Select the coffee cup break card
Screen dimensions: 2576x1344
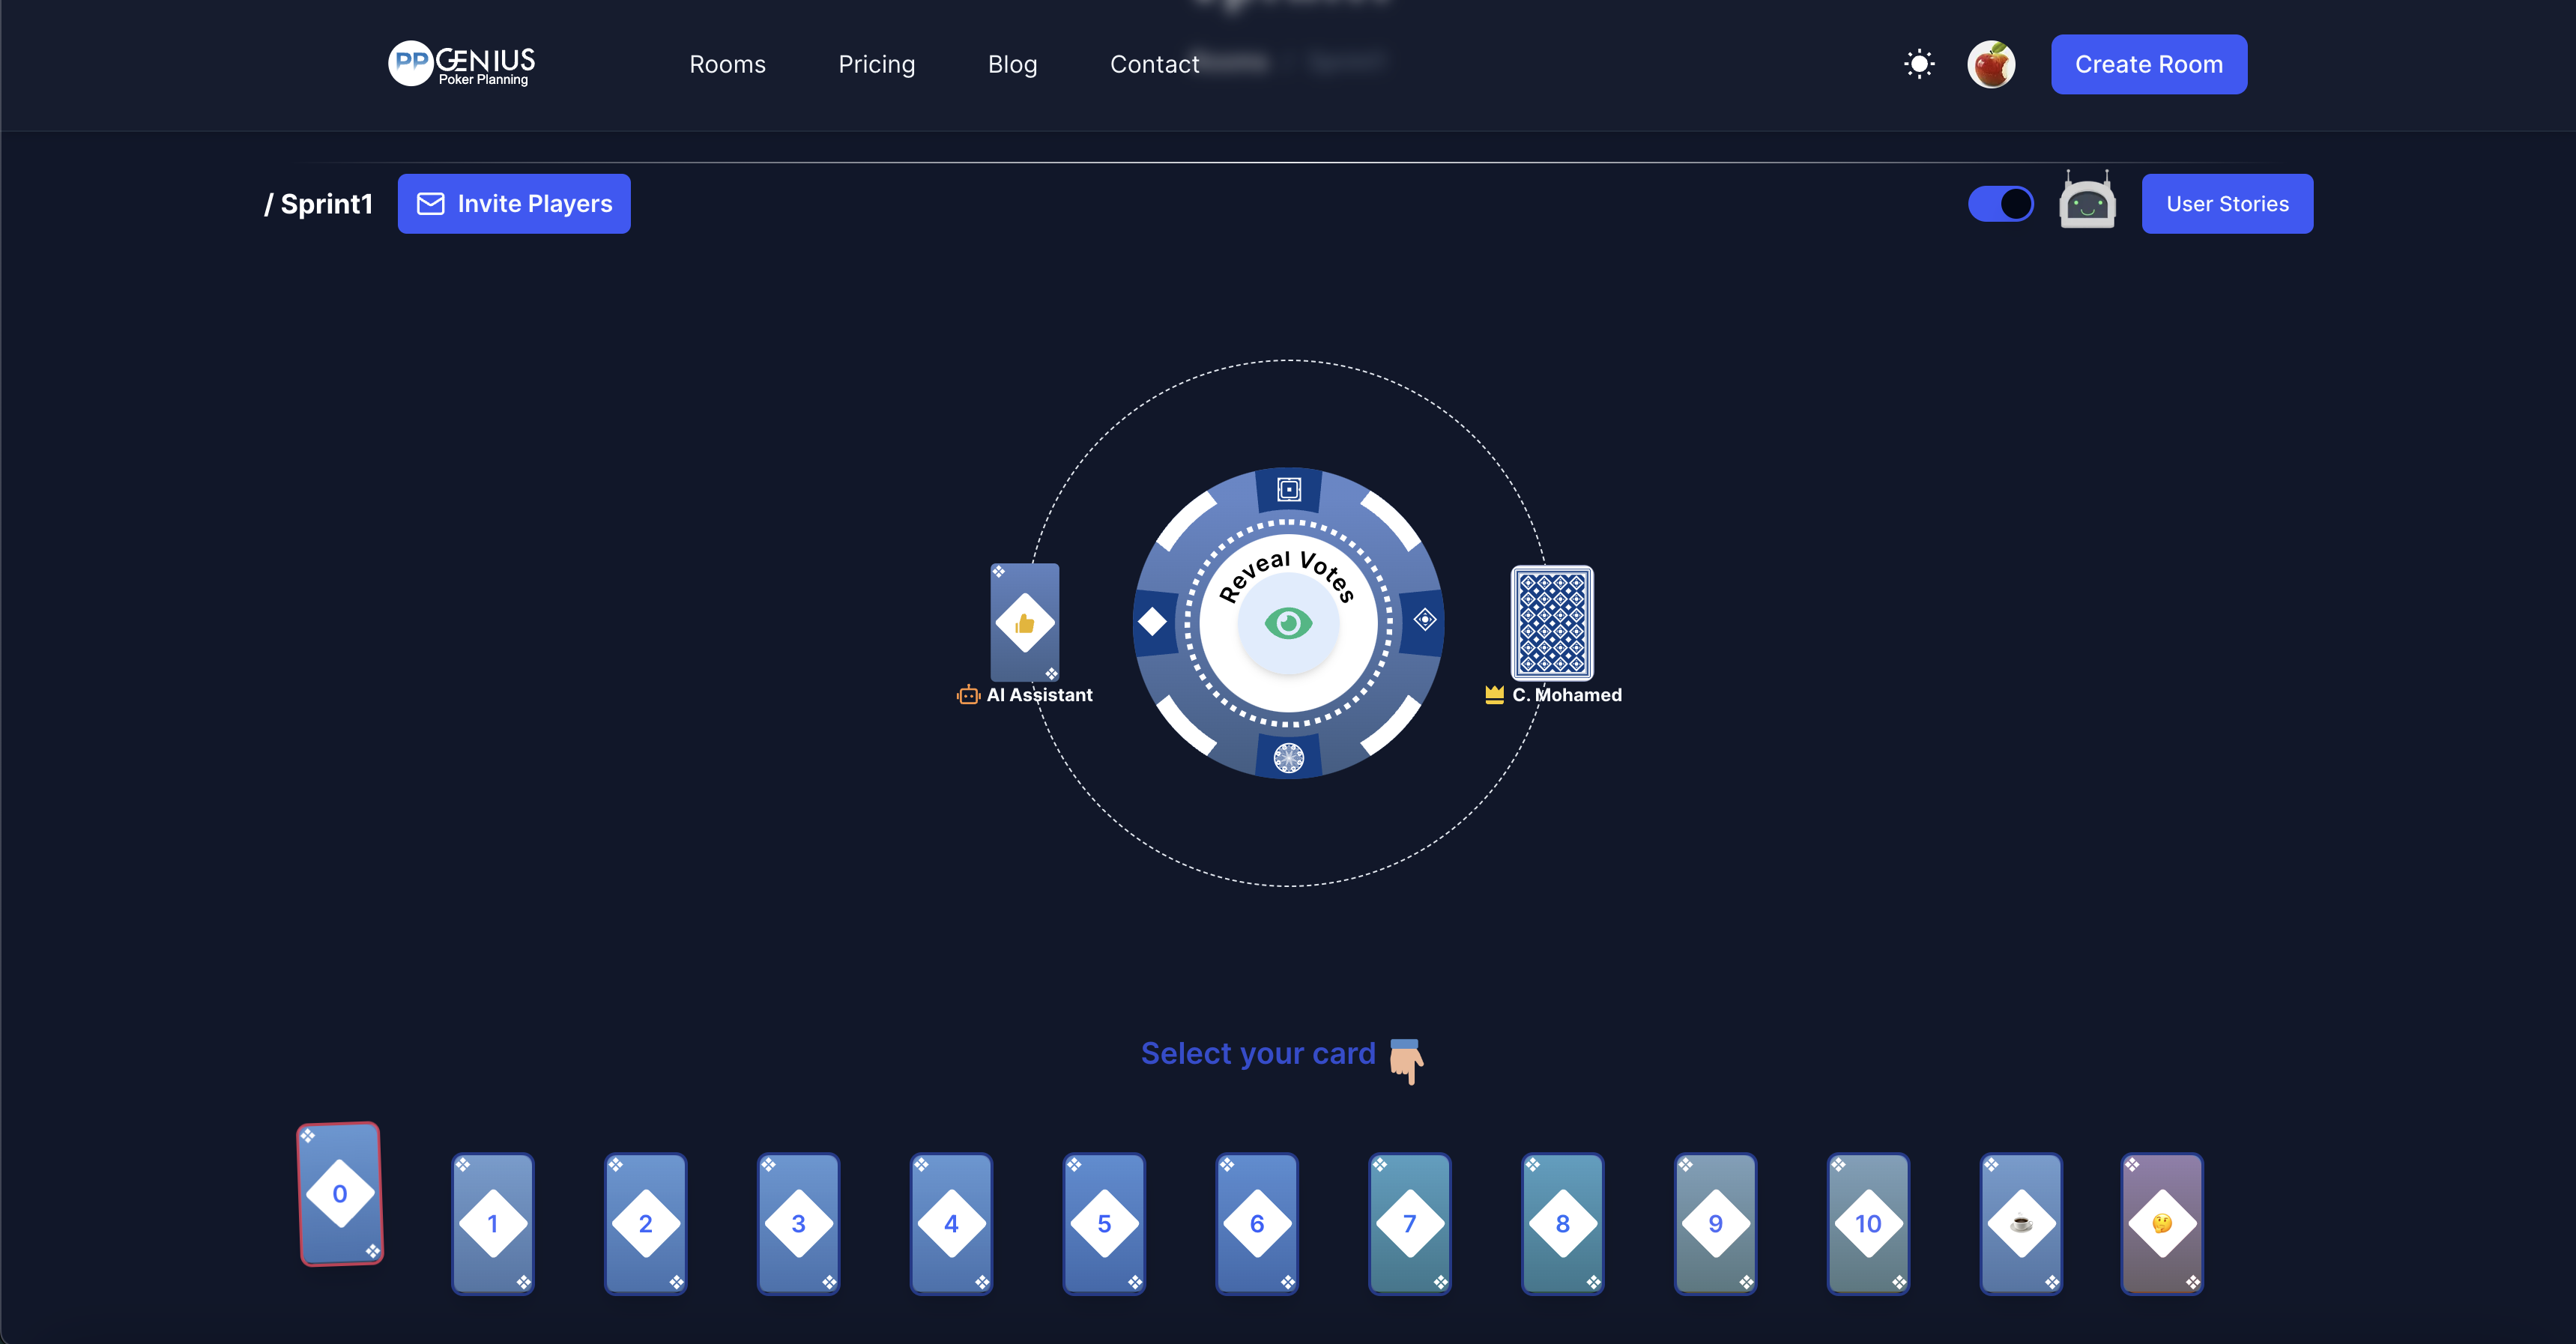point(2021,1223)
